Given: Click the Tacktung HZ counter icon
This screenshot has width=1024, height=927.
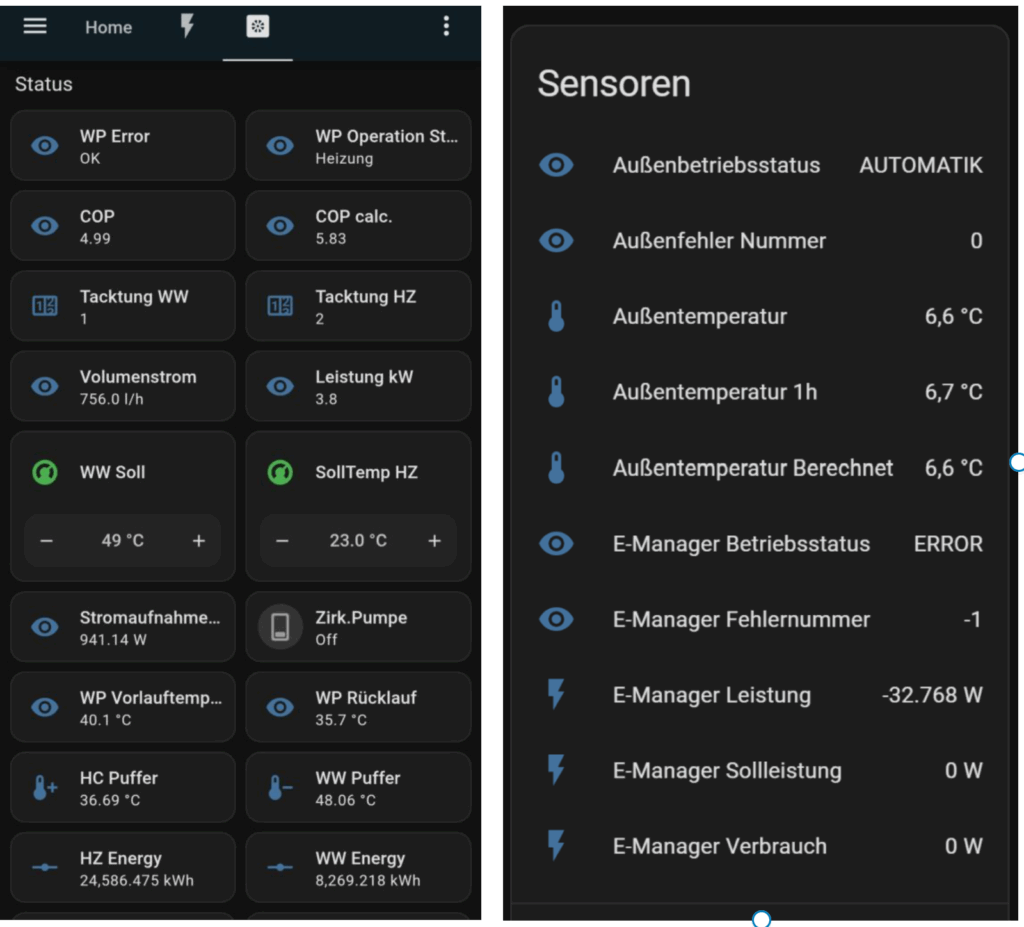Looking at the screenshot, I should click(x=280, y=306).
